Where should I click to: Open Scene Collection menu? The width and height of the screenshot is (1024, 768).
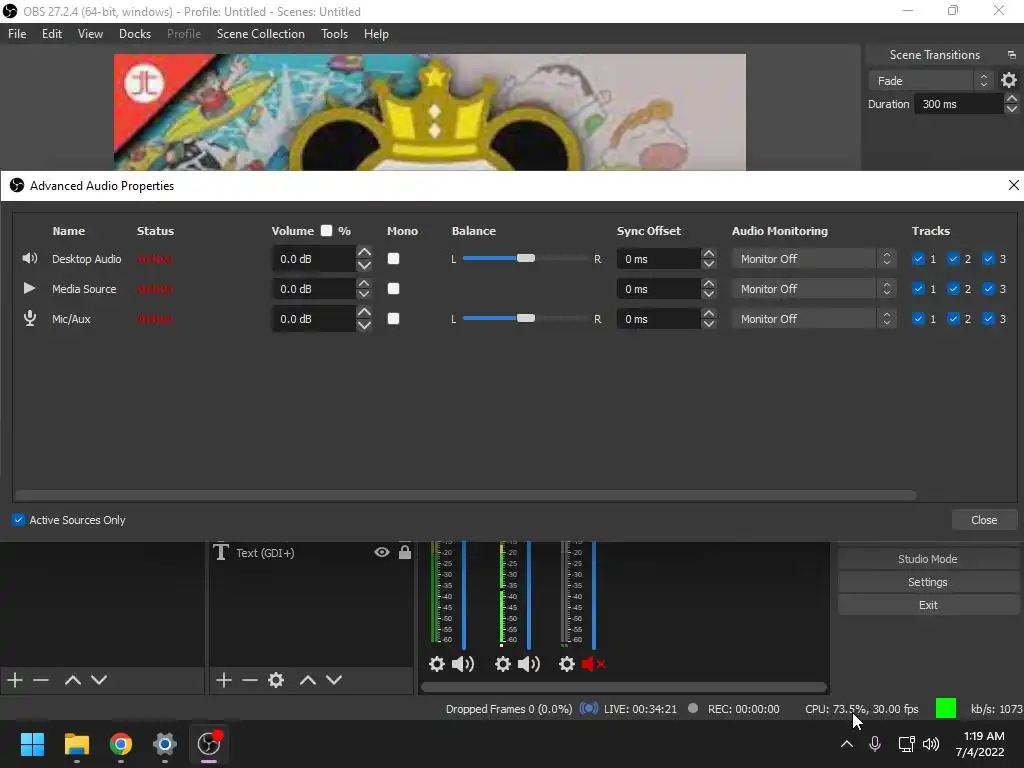(x=261, y=34)
